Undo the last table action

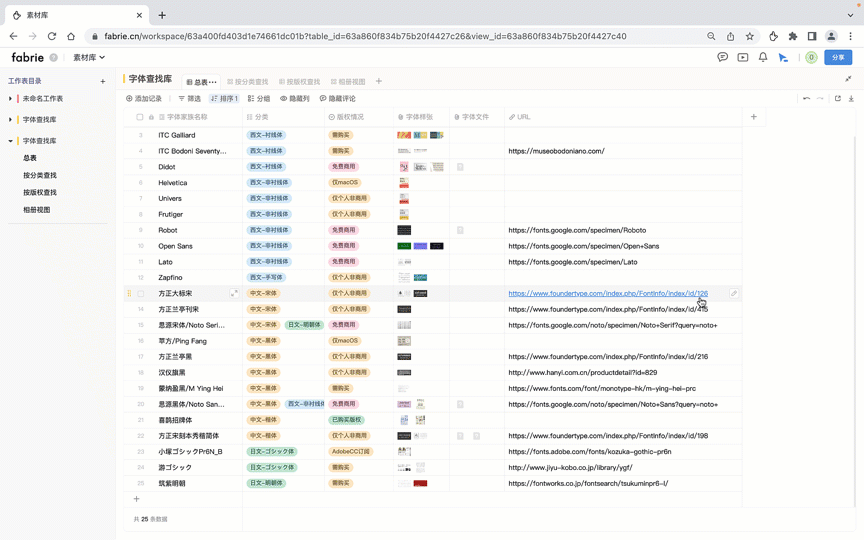coord(806,99)
